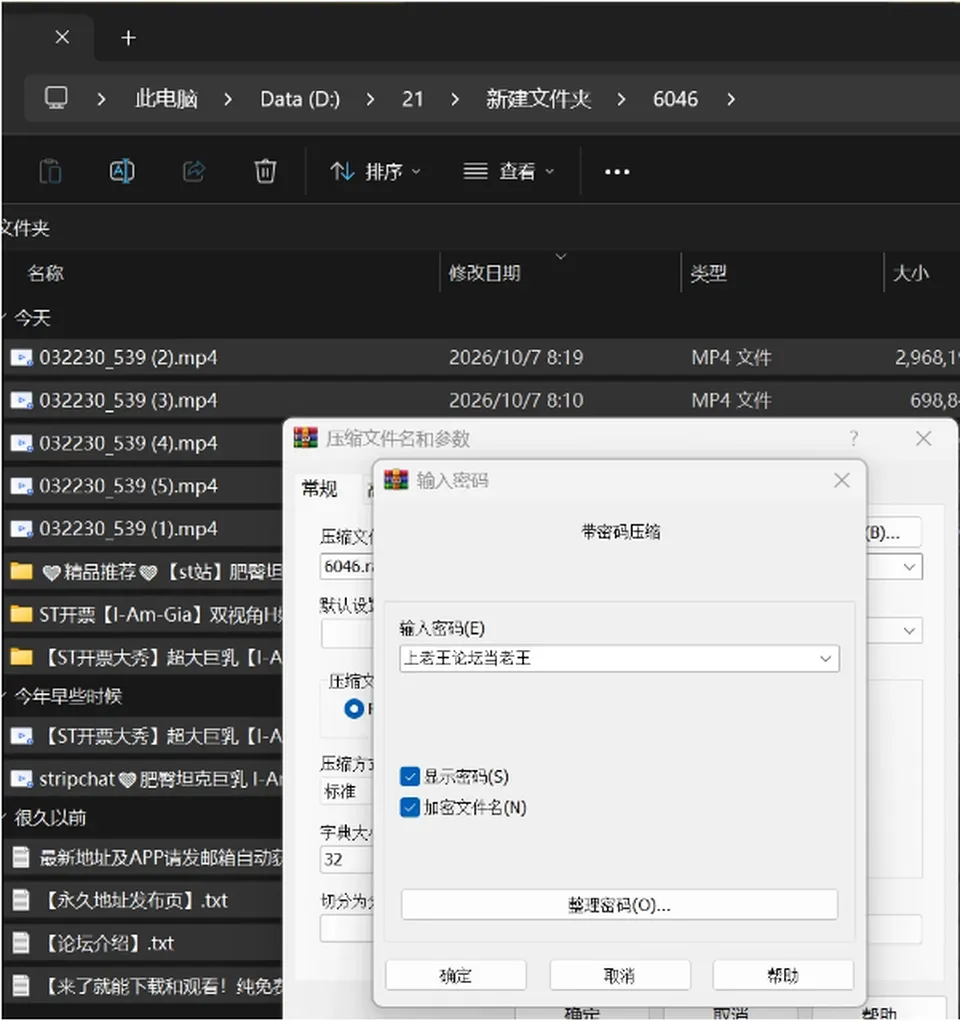Close the current Explorer tab

(63, 37)
